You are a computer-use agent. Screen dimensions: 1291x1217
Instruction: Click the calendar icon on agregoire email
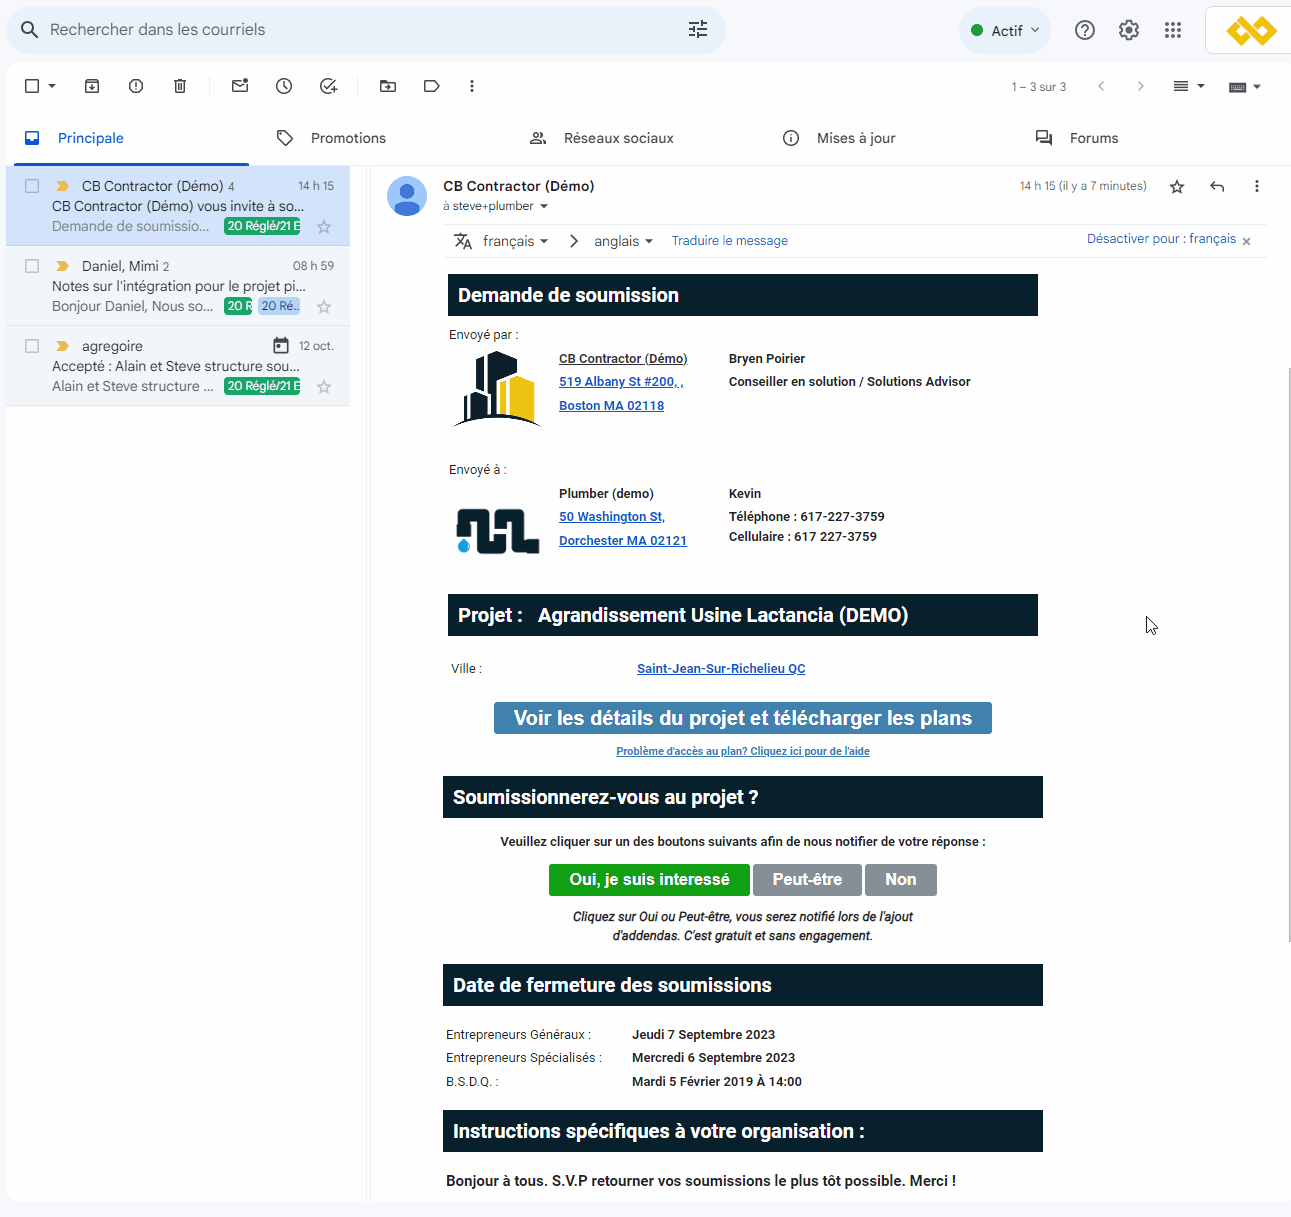(281, 346)
